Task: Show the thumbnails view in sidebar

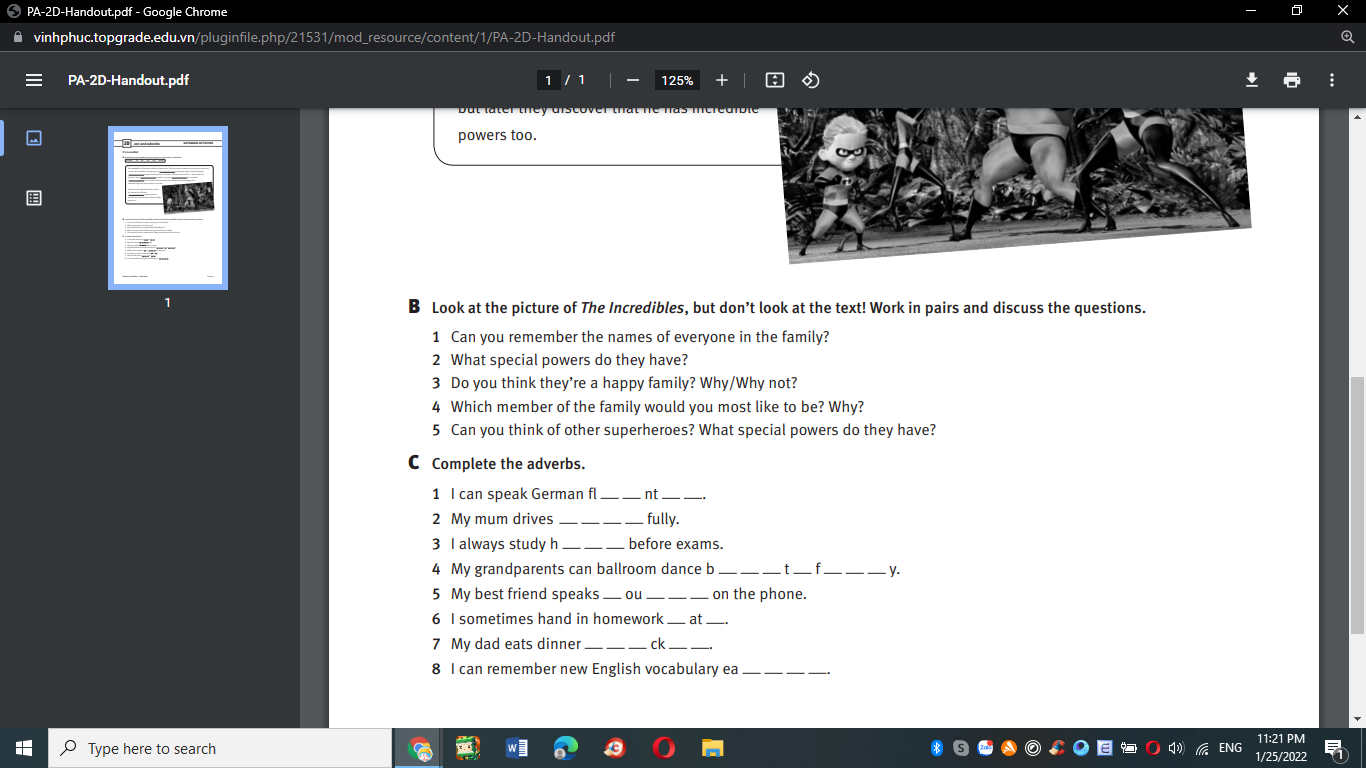Action: pos(34,138)
